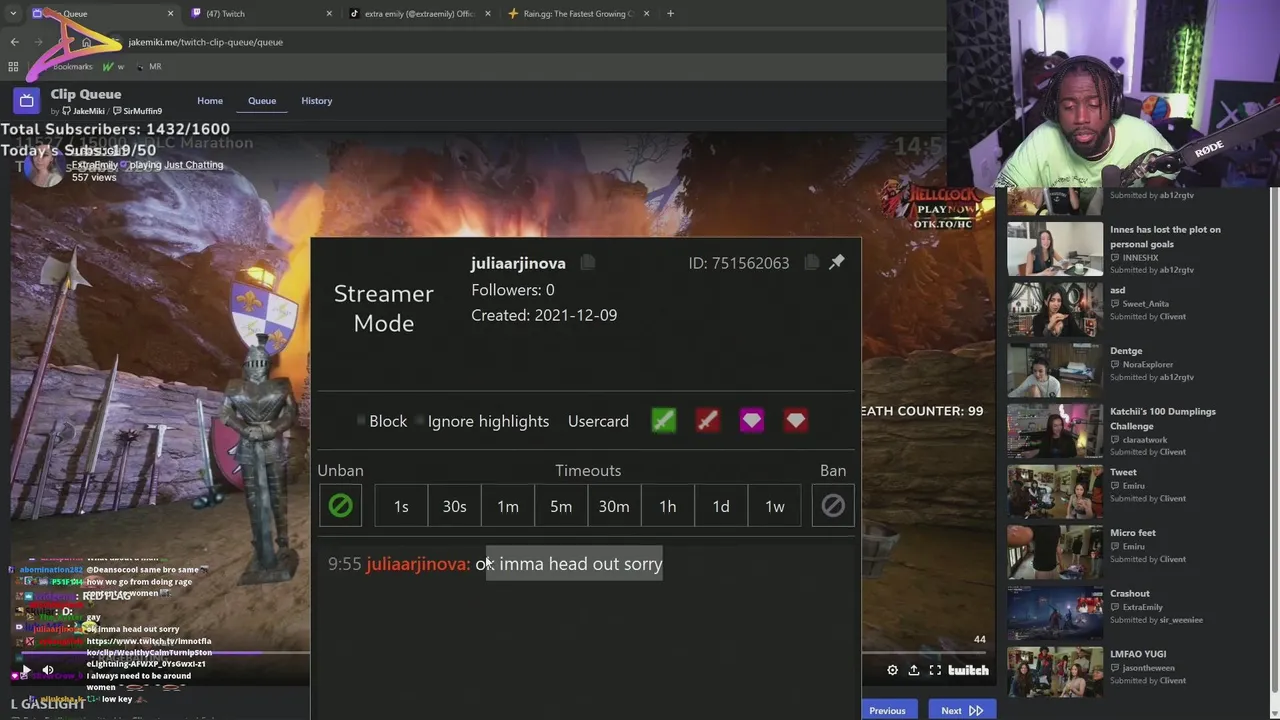
Task: Click the juliaarjinova username heading
Action: 518,263
